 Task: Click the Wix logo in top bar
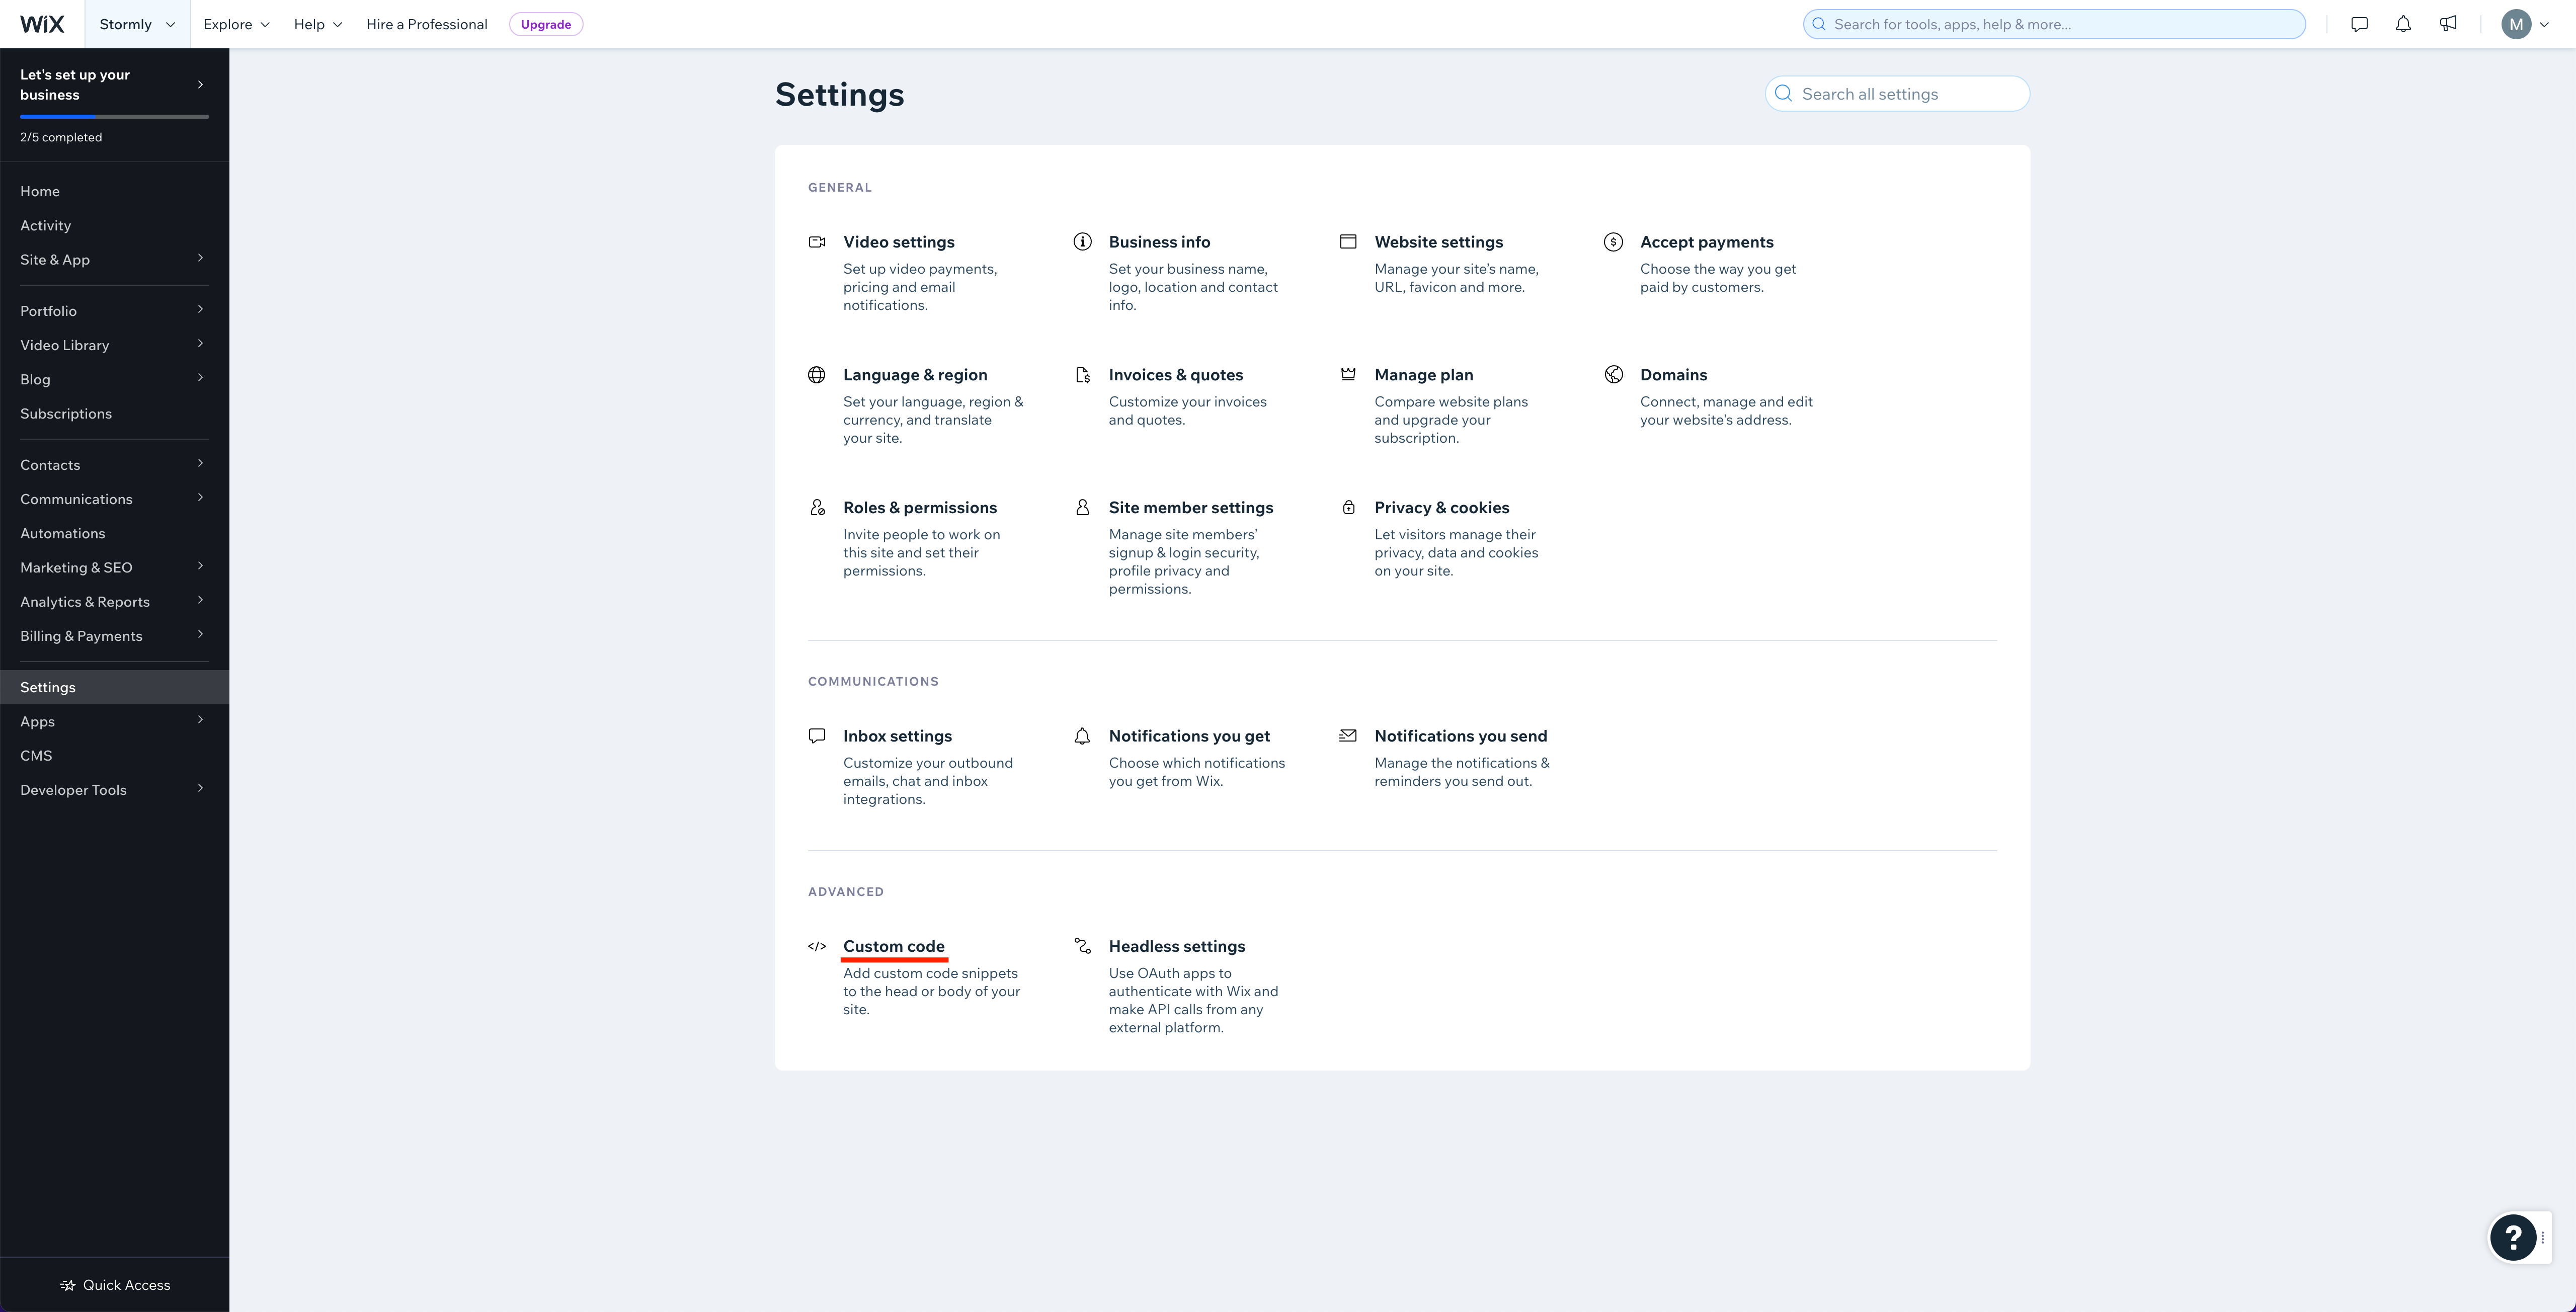coord(42,24)
